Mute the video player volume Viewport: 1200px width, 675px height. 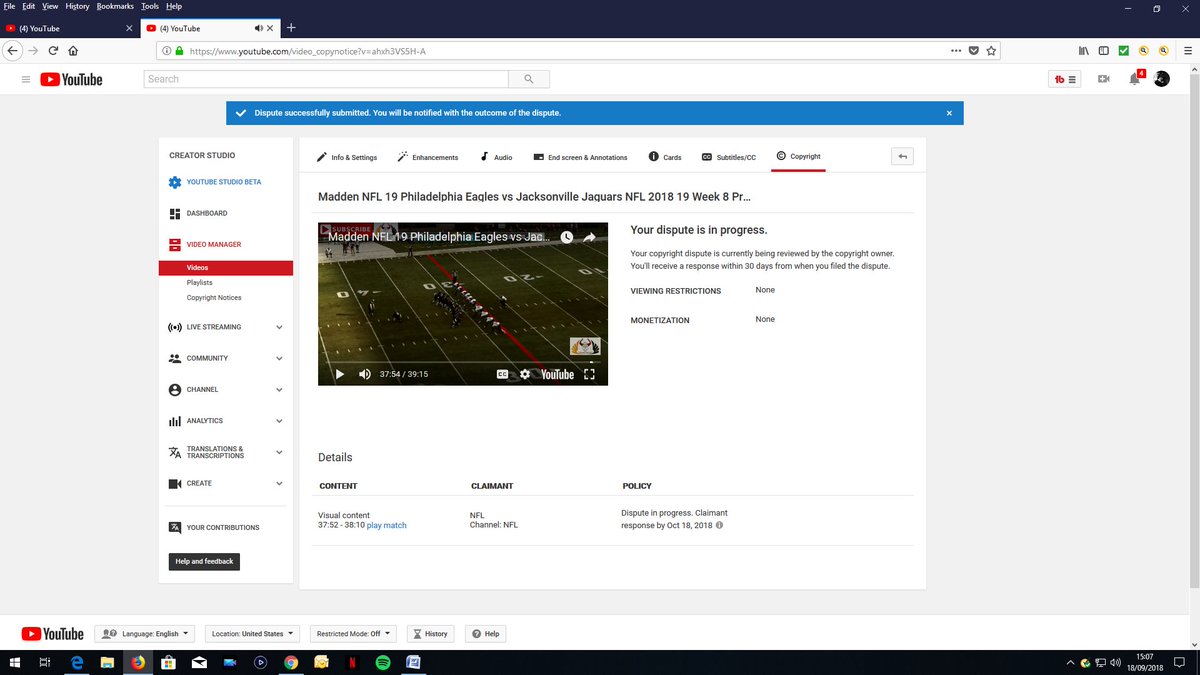click(364, 374)
